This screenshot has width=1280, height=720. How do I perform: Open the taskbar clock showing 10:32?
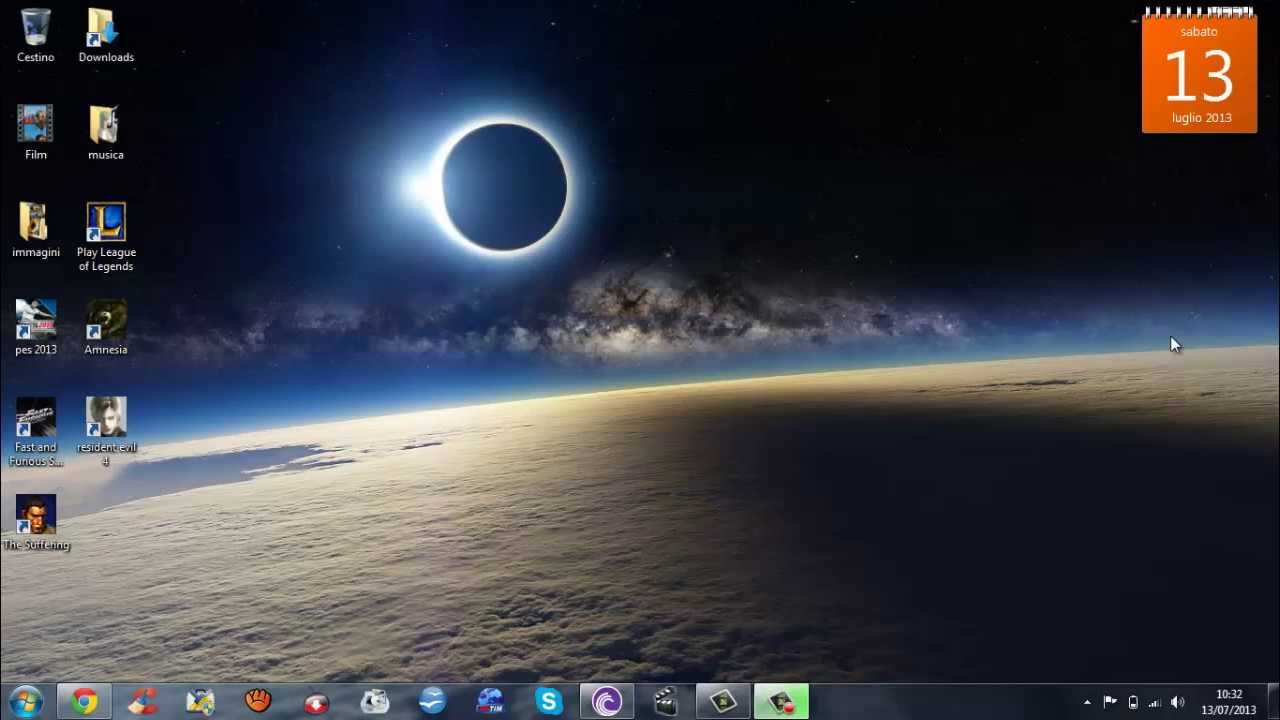pyautogui.click(x=1229, y=702)
